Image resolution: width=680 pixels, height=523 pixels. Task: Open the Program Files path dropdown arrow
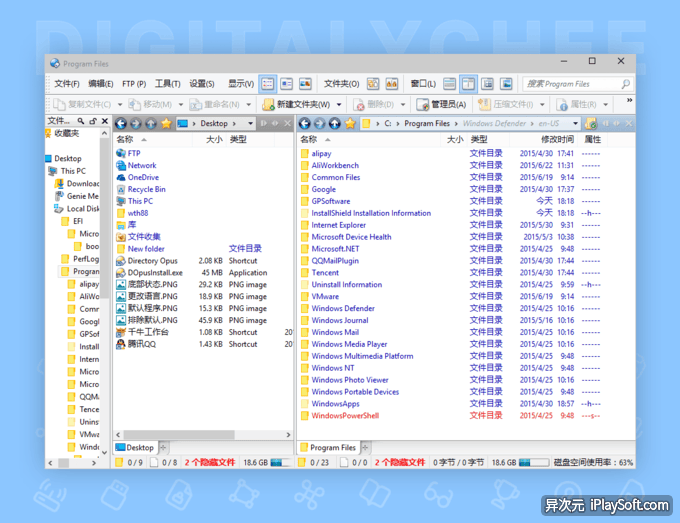[x=575, y=124]
